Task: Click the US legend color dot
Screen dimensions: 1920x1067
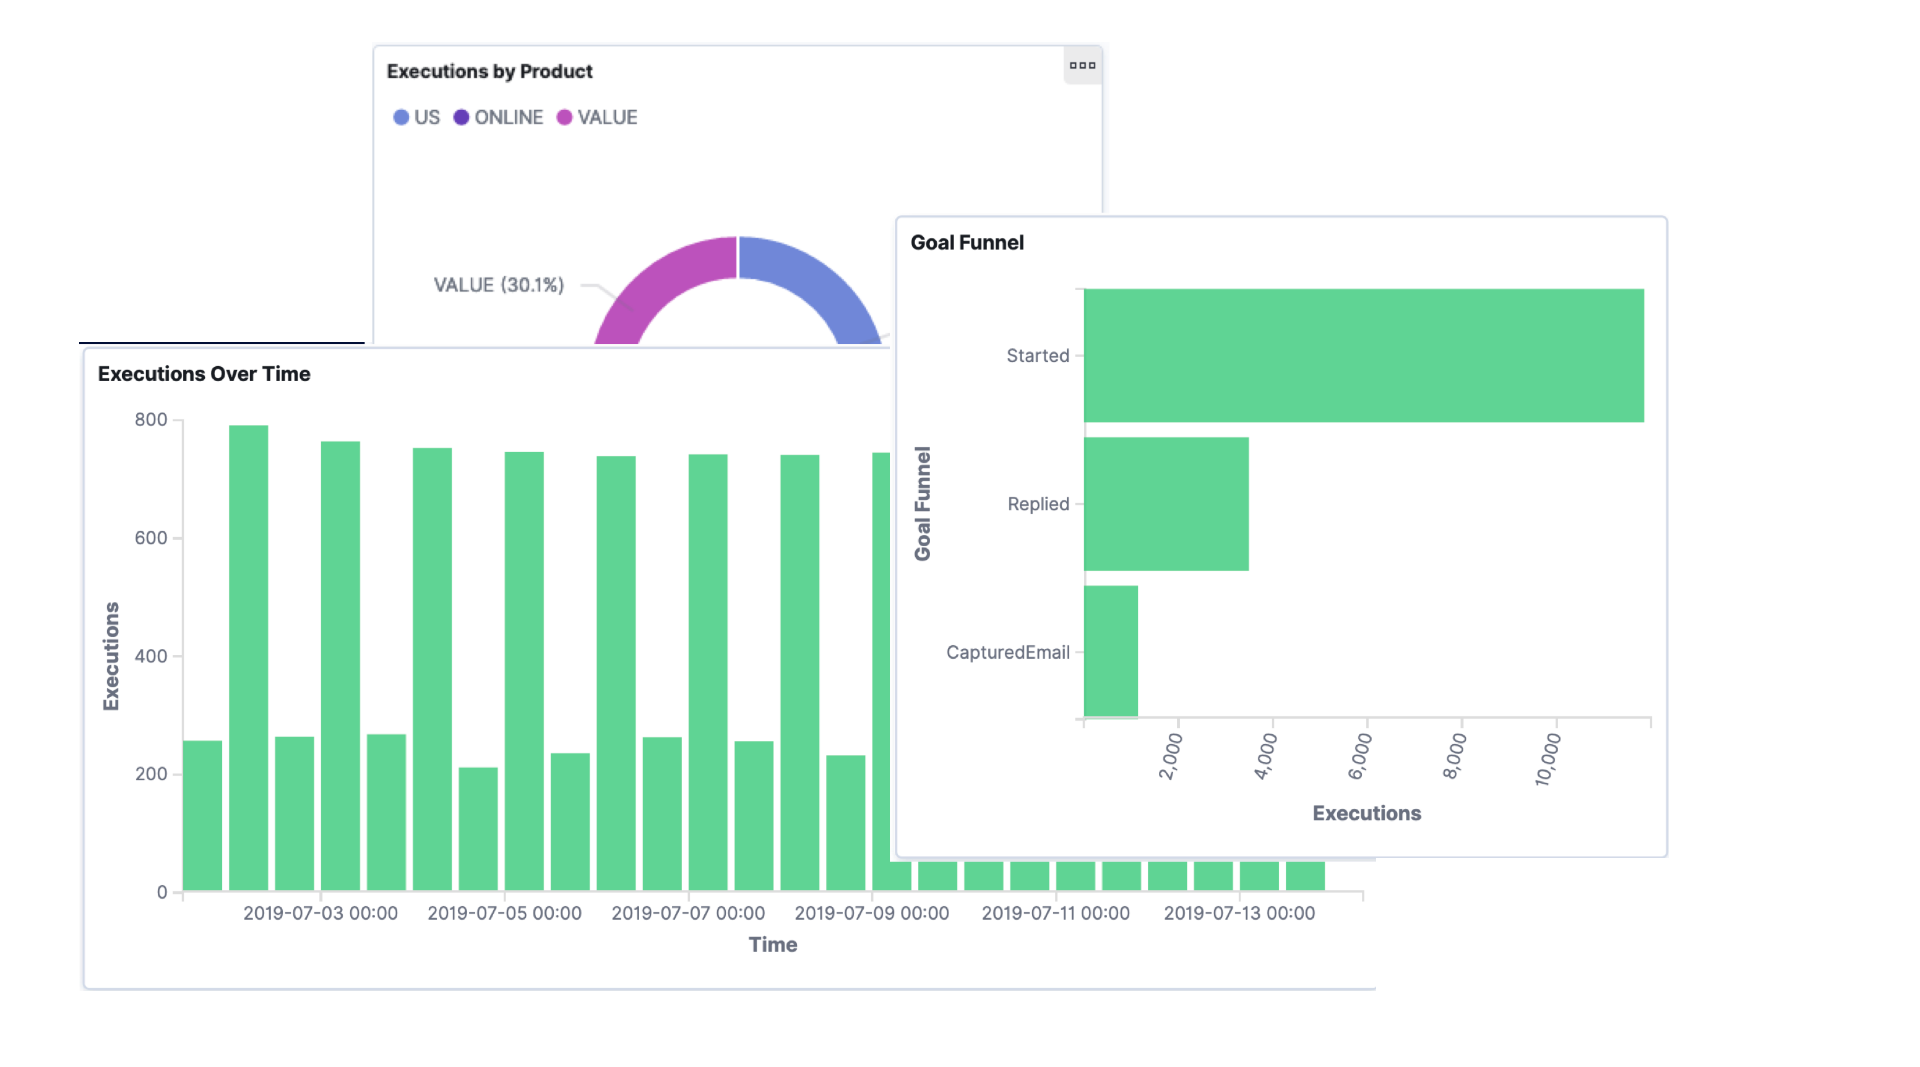Action: click(401, 118)
